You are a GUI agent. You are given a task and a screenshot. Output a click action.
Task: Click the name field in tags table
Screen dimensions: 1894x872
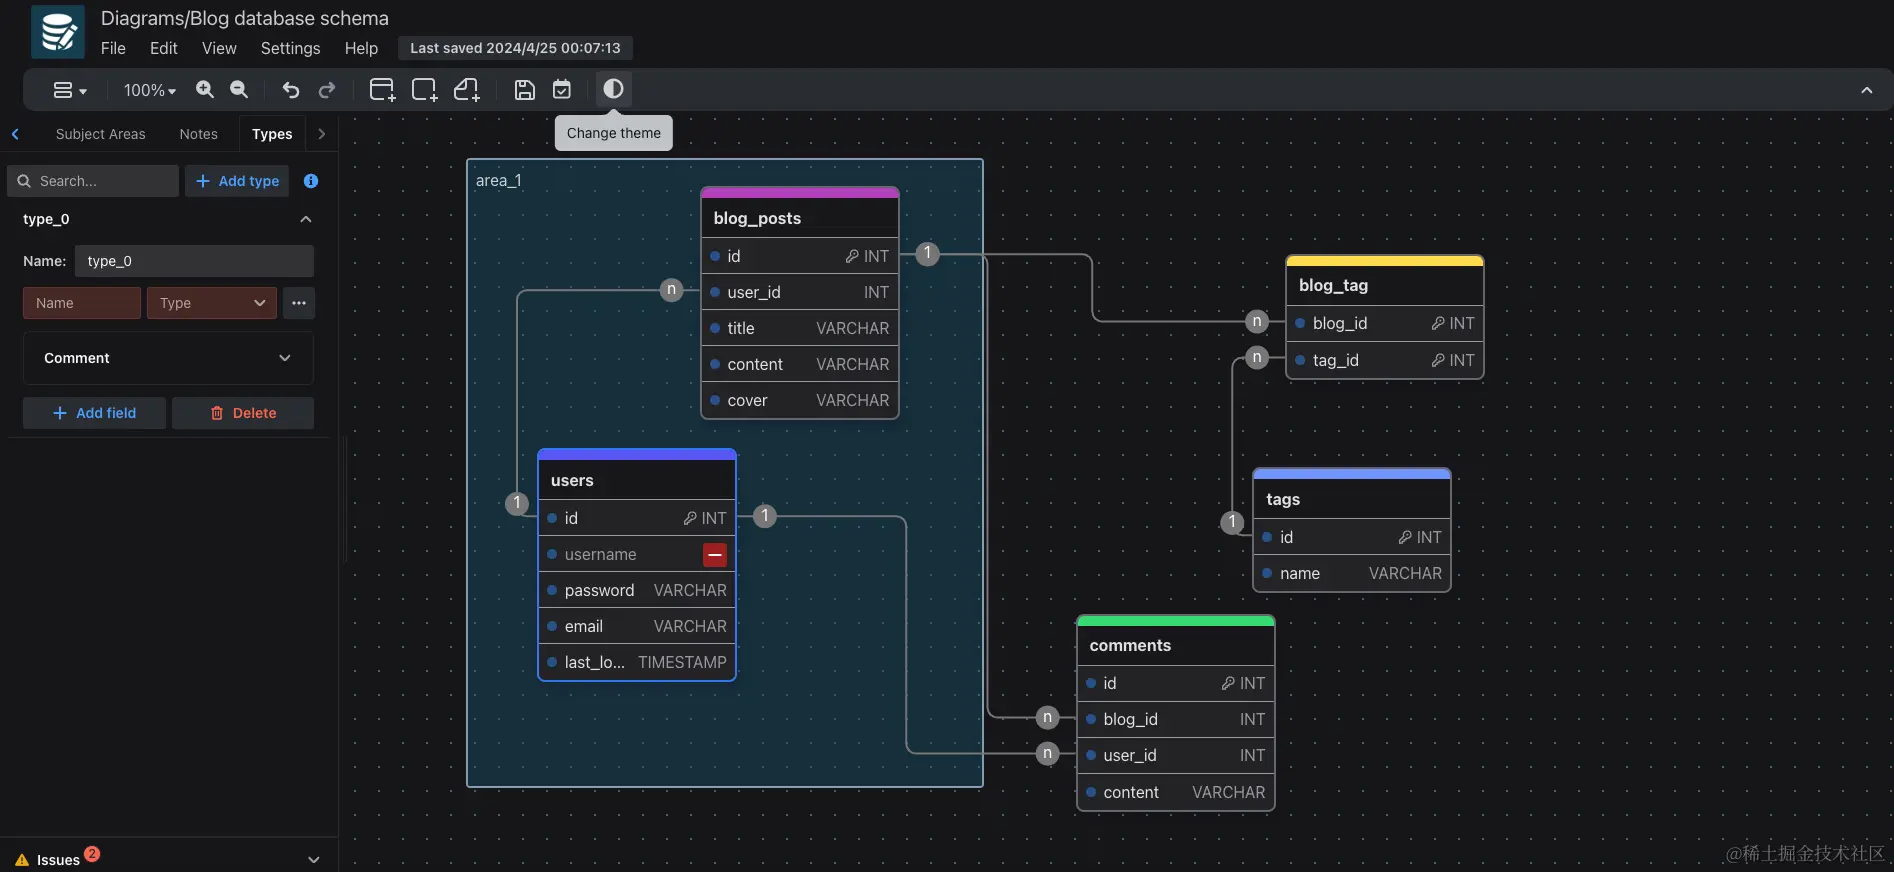[x=1352, y=573]
